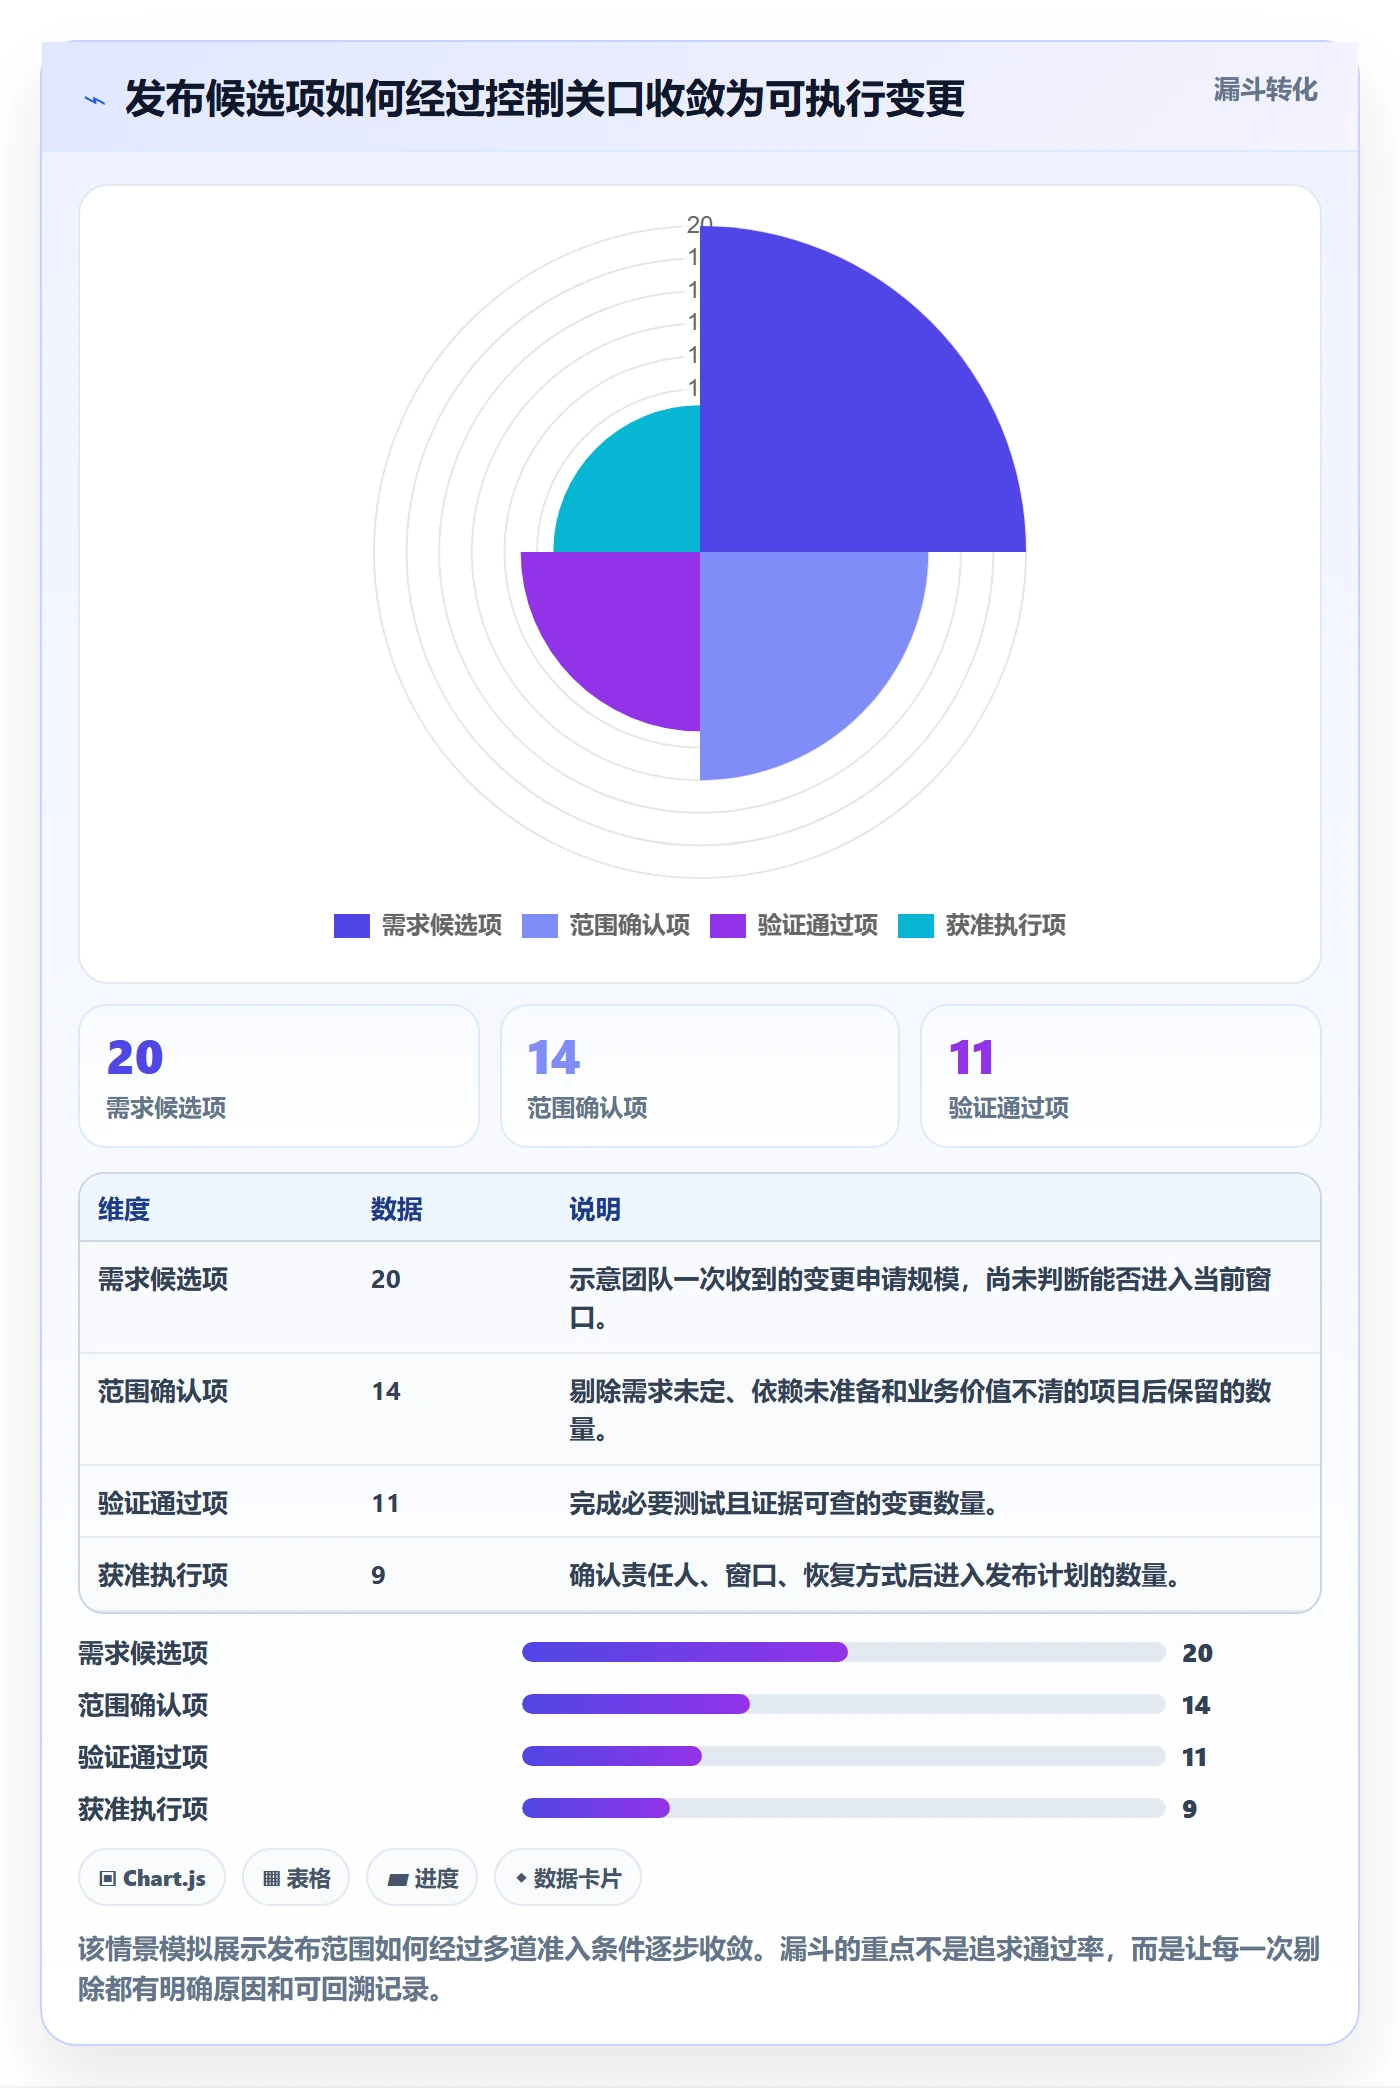Click the 数据 column header
Screen dimensions: 1400x2088
[x=397, y=1209]
